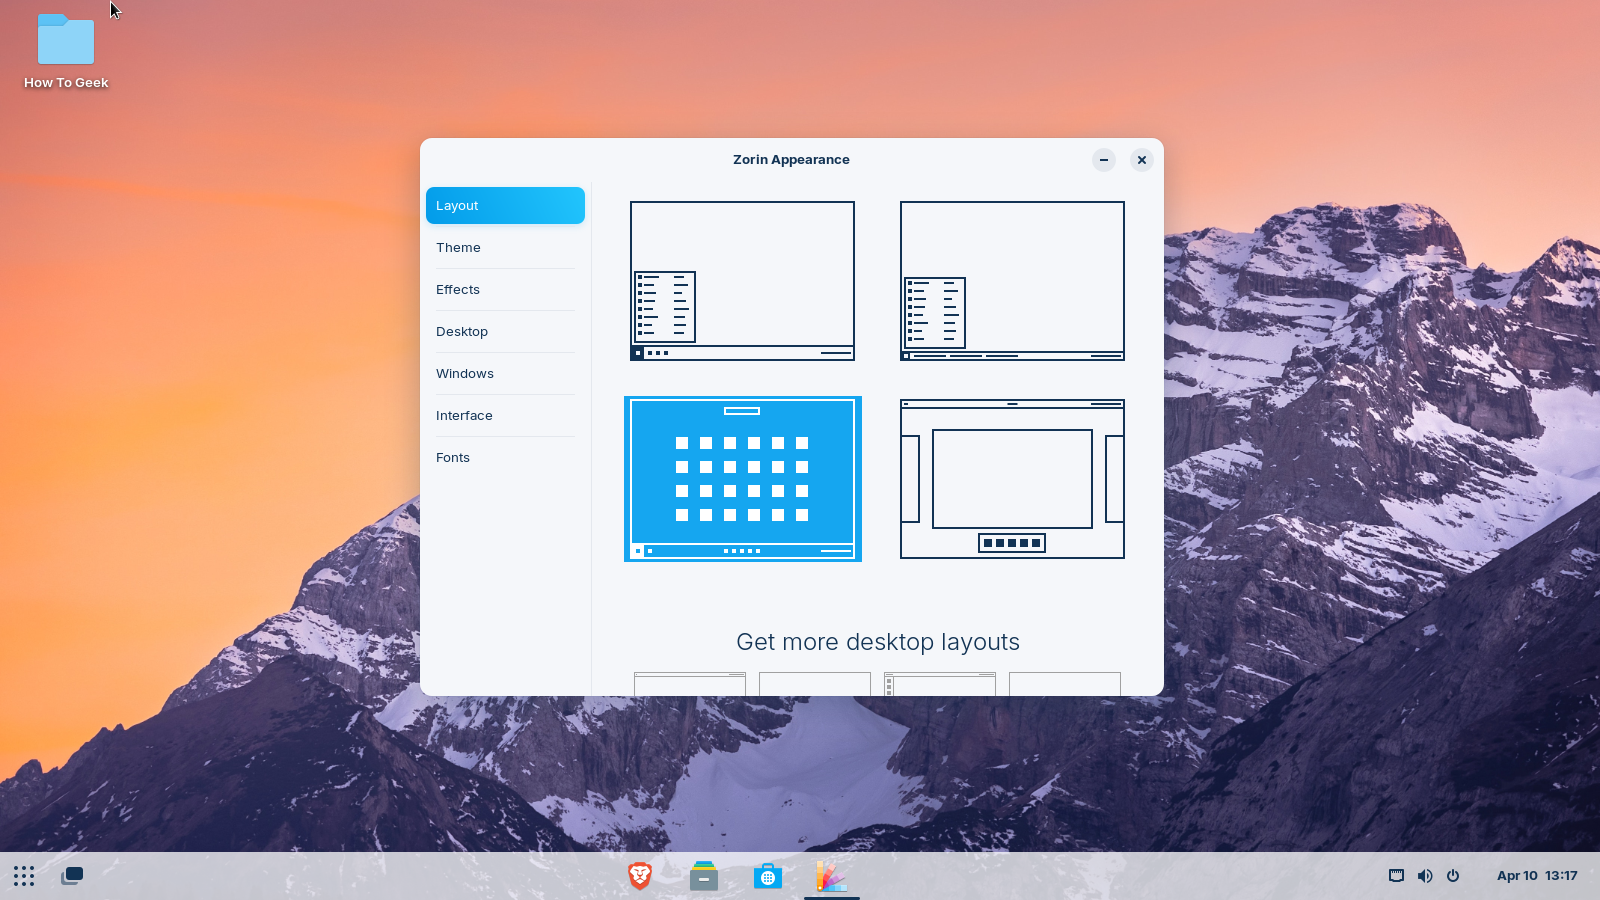
Task: Open the applications grid launcher
Action: 24,875
